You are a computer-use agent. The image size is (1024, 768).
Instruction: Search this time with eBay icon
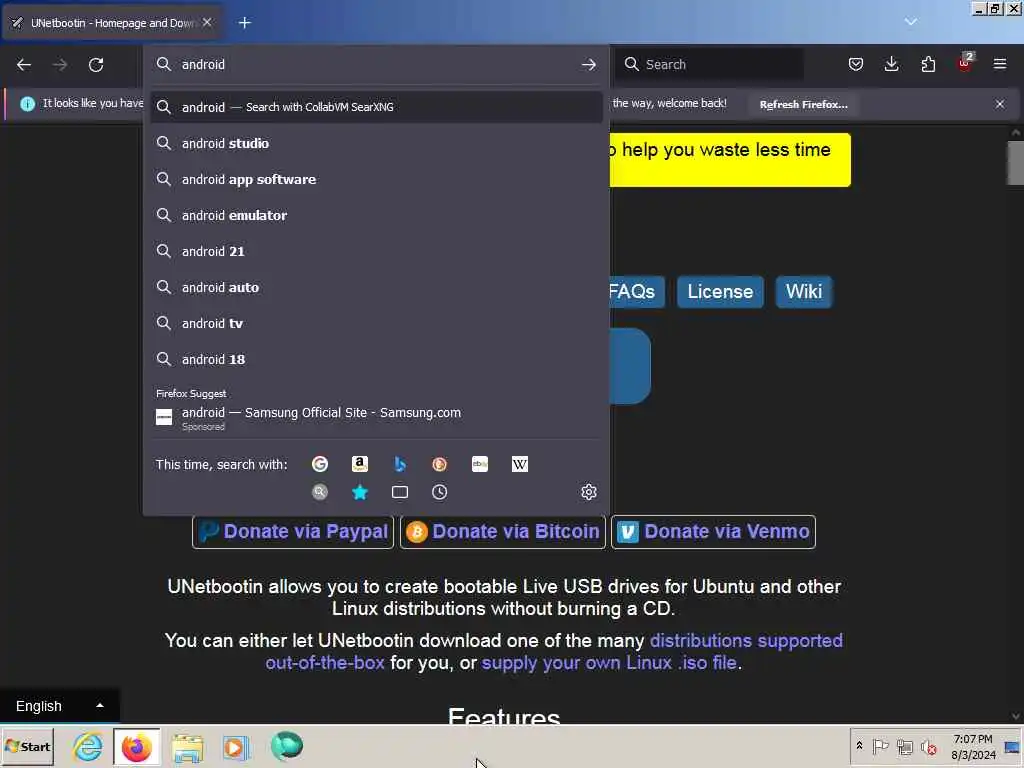(x=480, y=464)
